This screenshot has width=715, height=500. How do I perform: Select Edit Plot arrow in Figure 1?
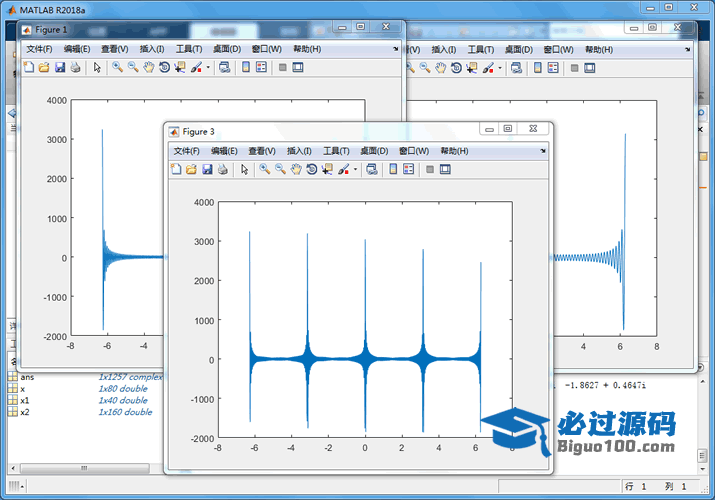(x=97, y=67)
